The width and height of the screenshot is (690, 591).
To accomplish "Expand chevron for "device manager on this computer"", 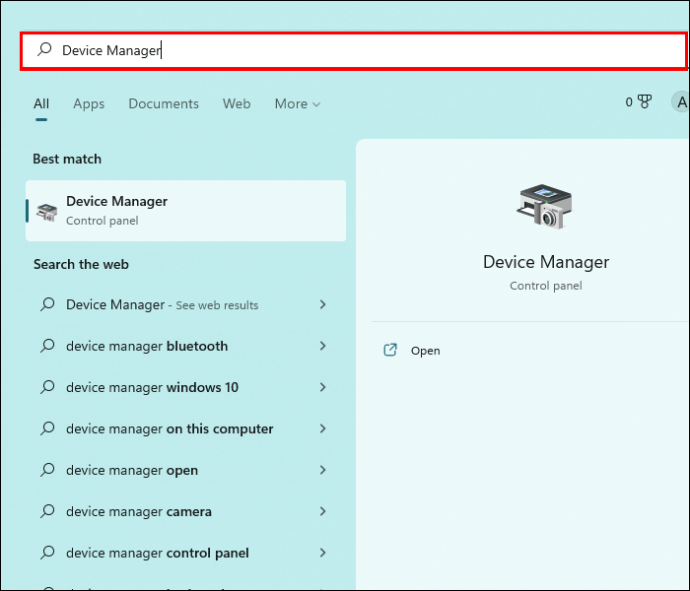I will 322,429.
